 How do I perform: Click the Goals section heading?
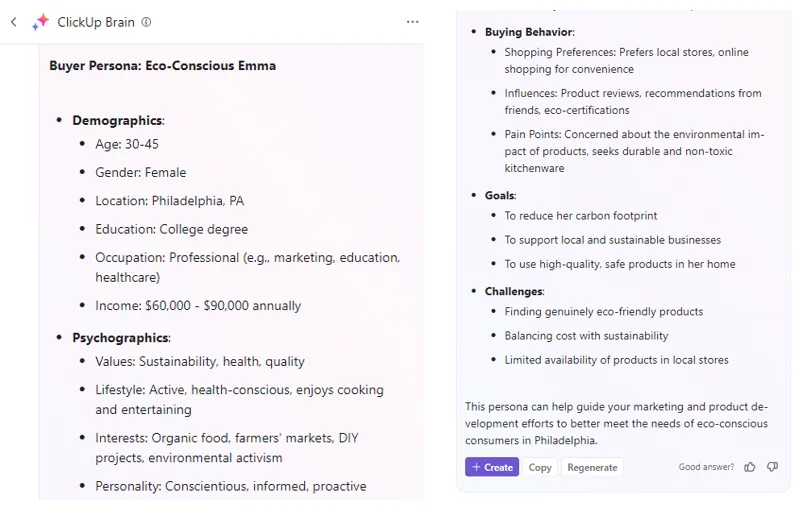[x=501, y=195]
